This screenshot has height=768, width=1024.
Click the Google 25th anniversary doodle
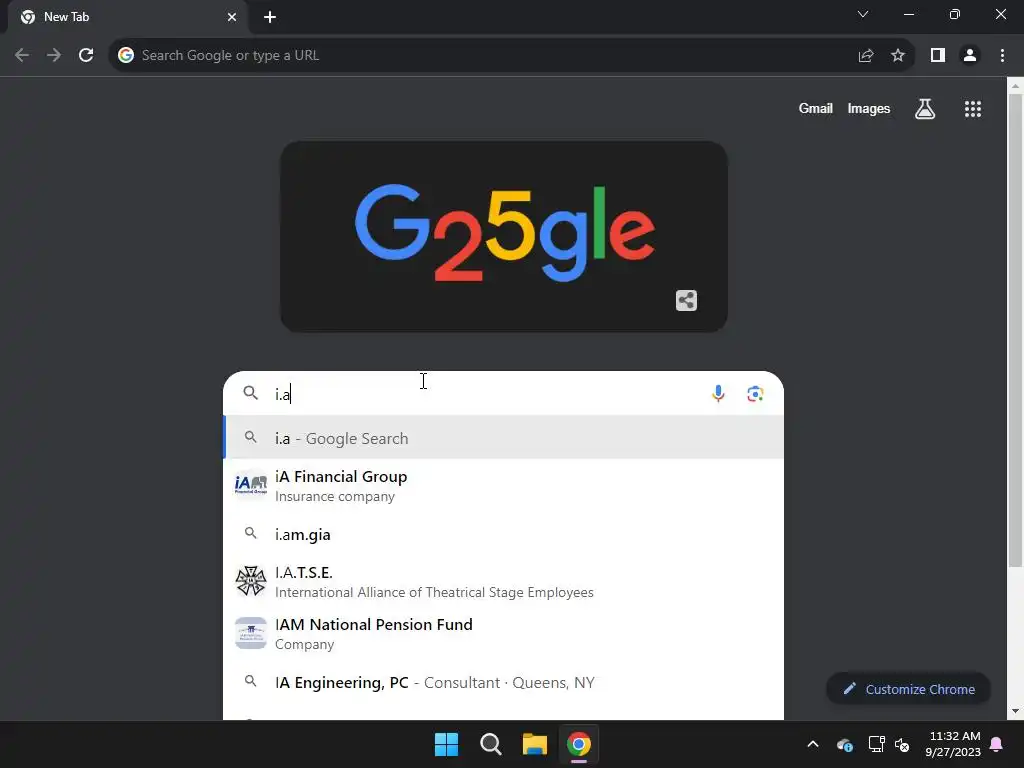pyautogui.click(x=504, y=236)
